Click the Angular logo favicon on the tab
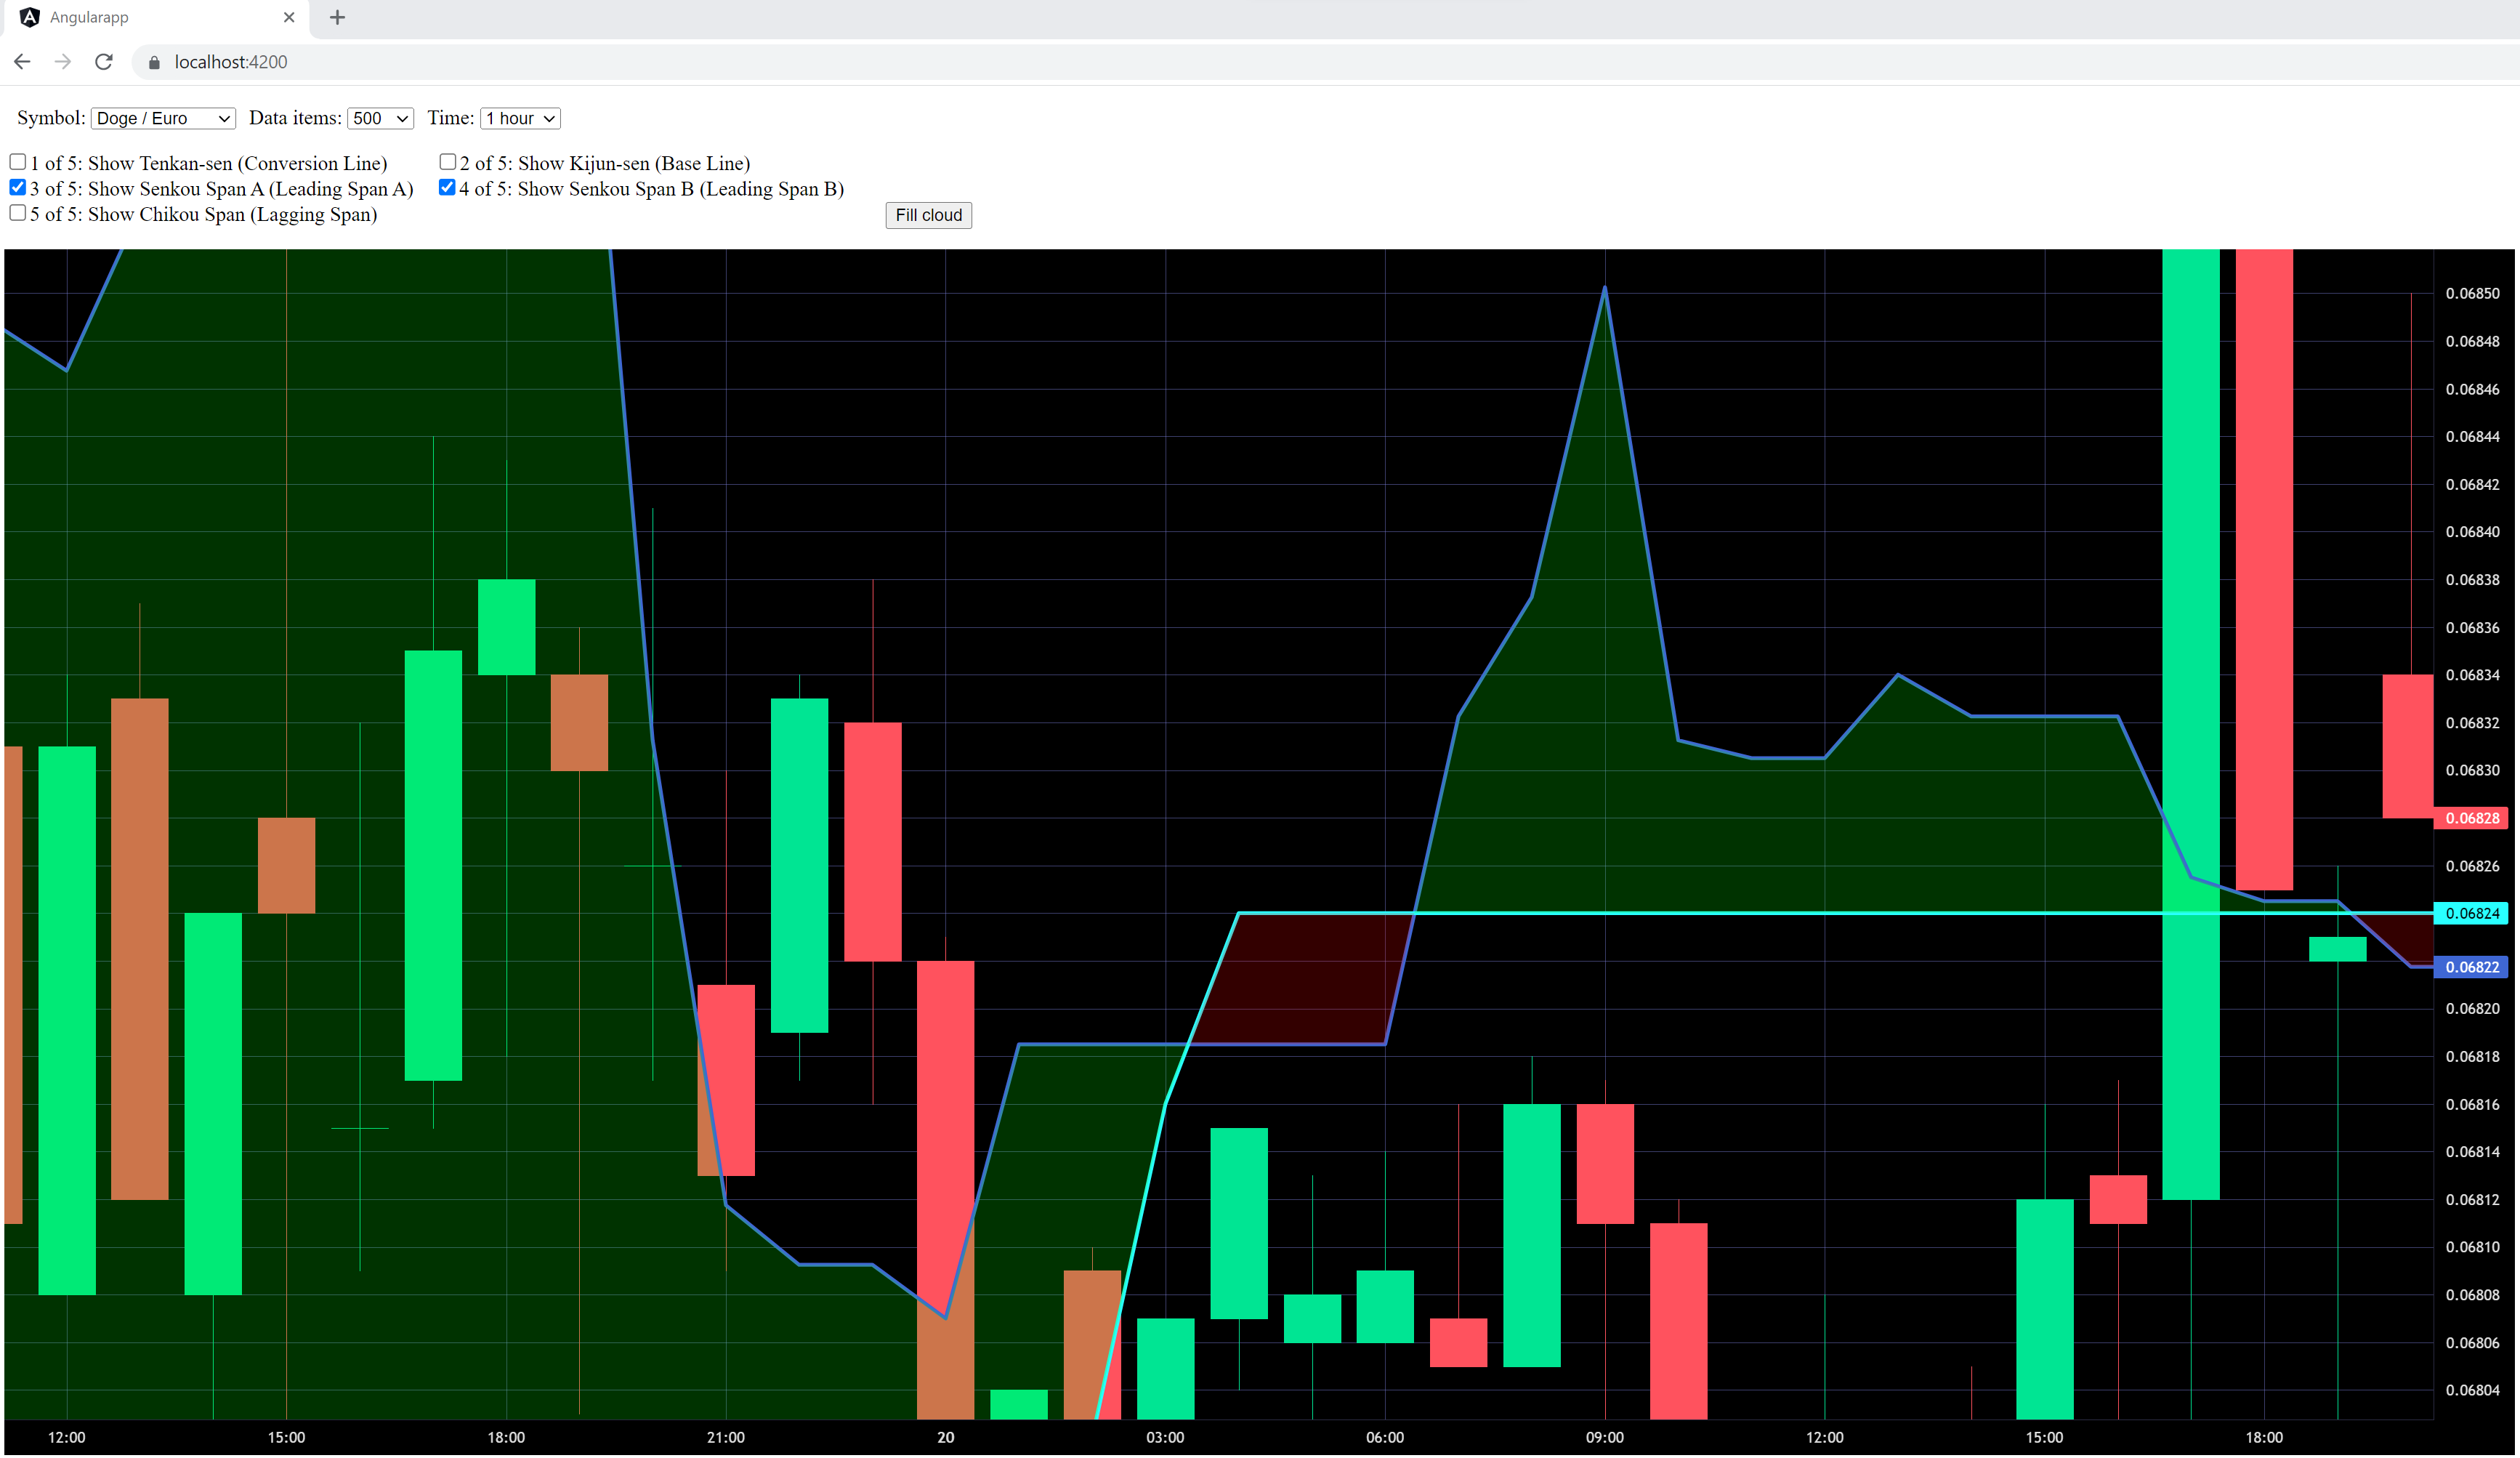Viewport: 2520px width, 1458px height. [30, 17]
